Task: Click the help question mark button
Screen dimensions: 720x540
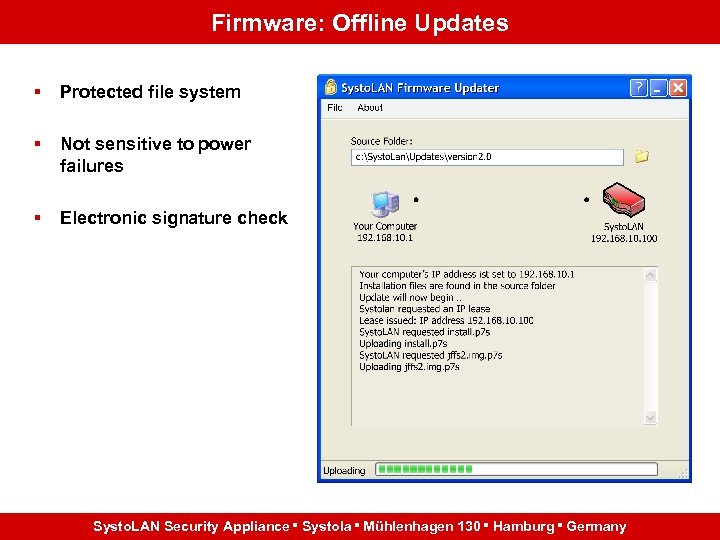Action: [639, 87]
